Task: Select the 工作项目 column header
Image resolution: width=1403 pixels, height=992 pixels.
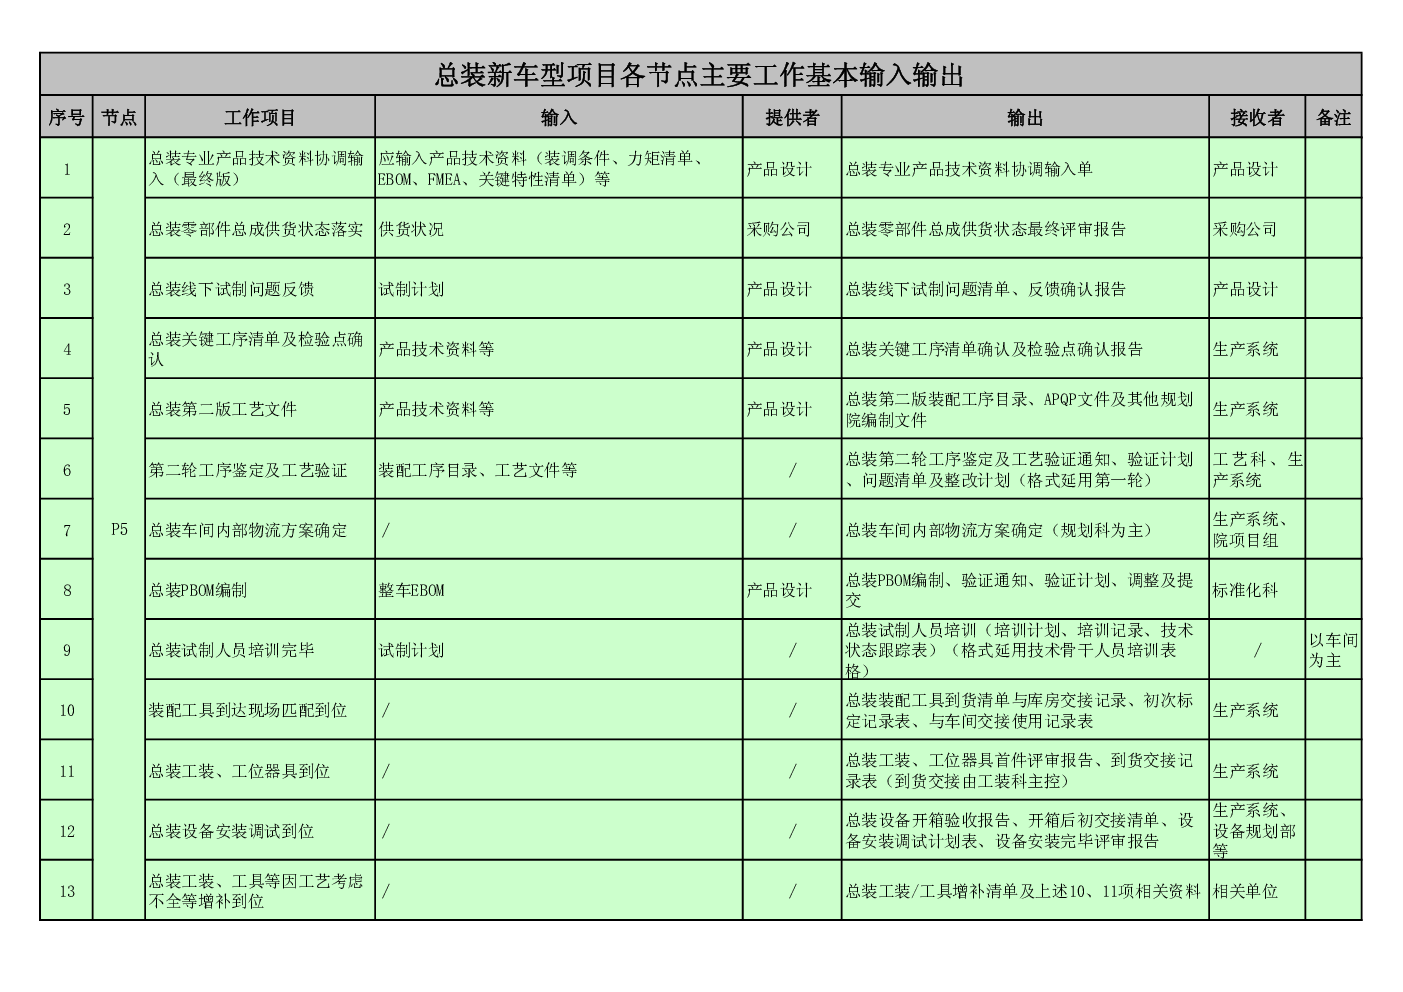Action: 259,118
